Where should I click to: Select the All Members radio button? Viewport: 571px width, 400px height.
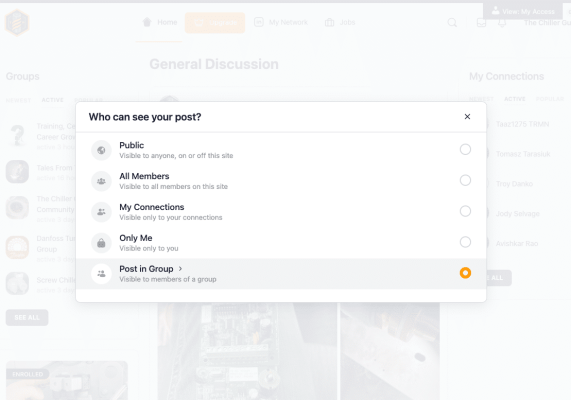click(x=465, y=180)
